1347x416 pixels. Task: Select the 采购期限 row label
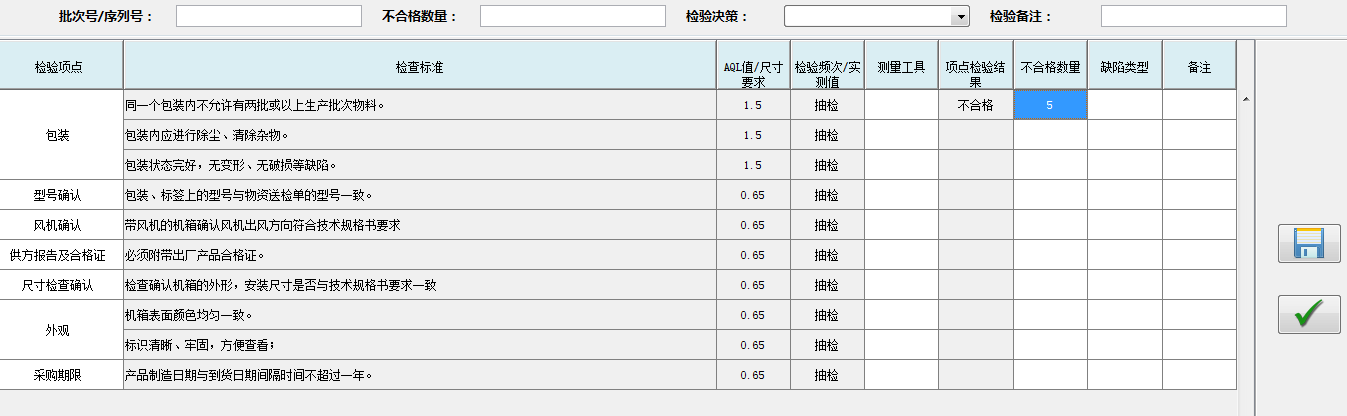[x=61, y=375]
